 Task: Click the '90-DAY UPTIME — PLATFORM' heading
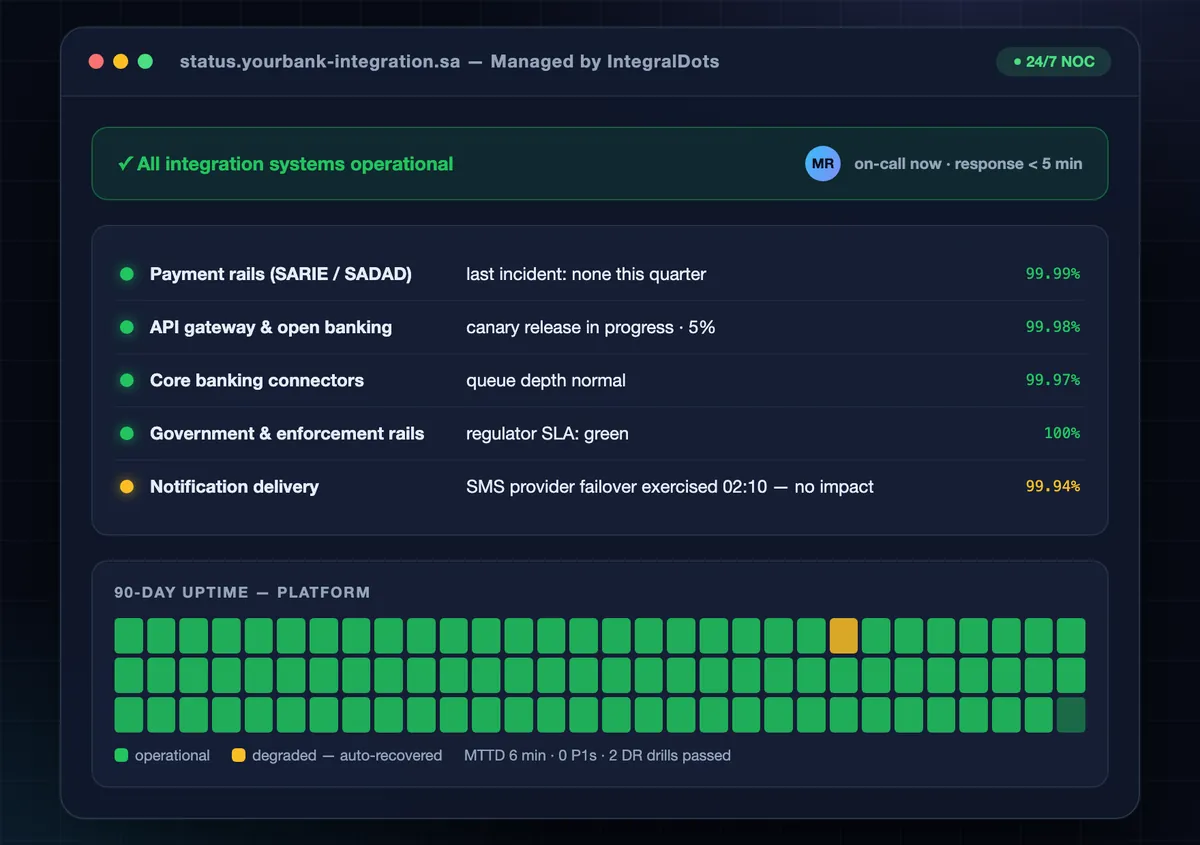tap(242, 592)
